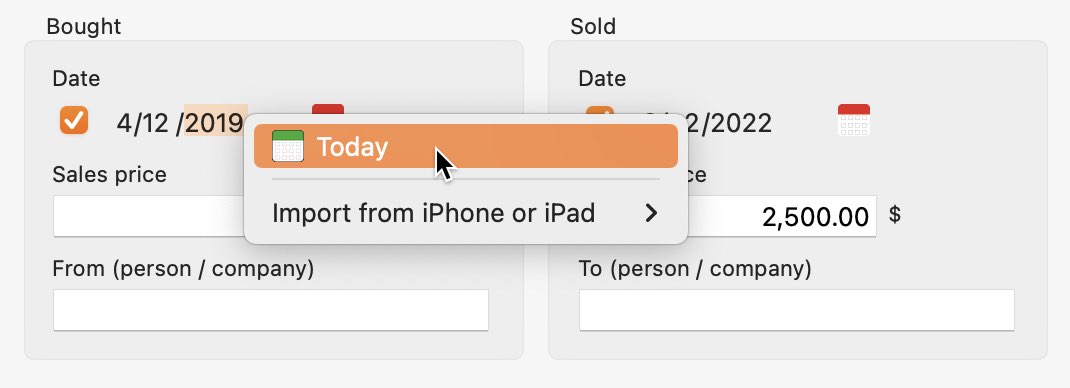This screenshot has height=388, width=1070.
Task: Click the Bought Sales price input field
Action: [x=149, y=216]
